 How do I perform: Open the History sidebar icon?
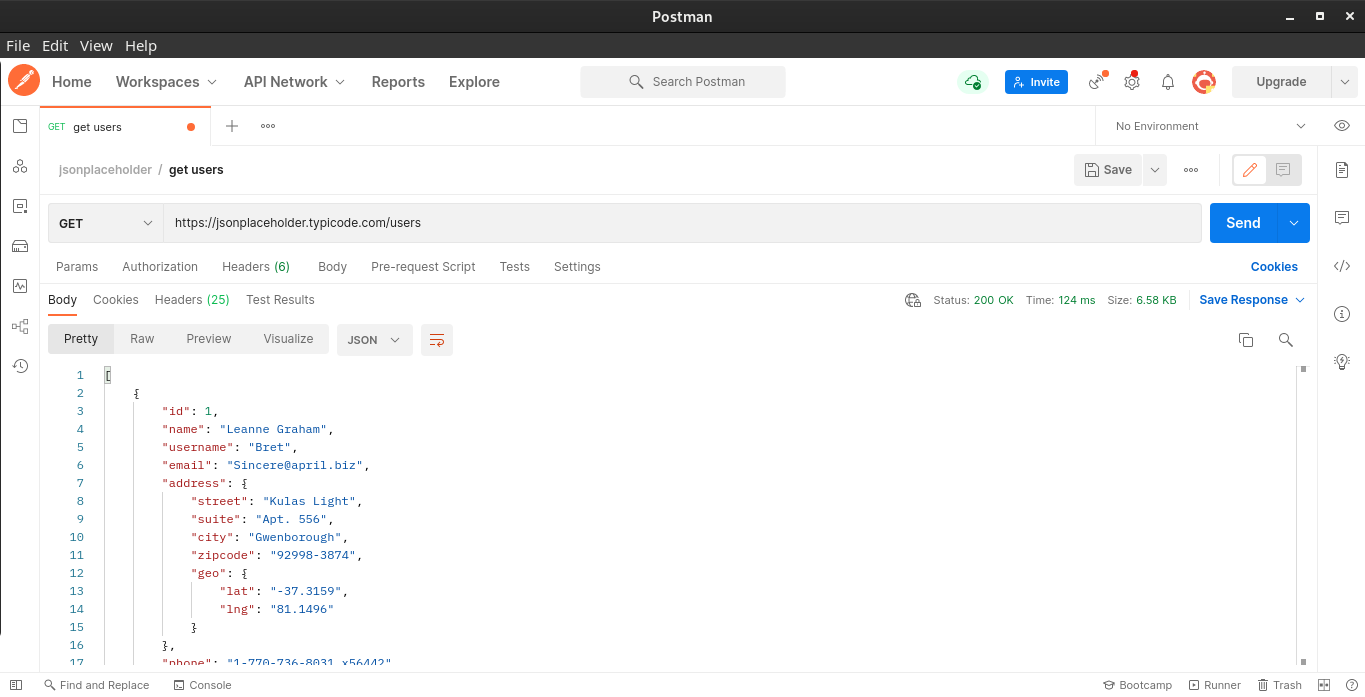[20, 366]
